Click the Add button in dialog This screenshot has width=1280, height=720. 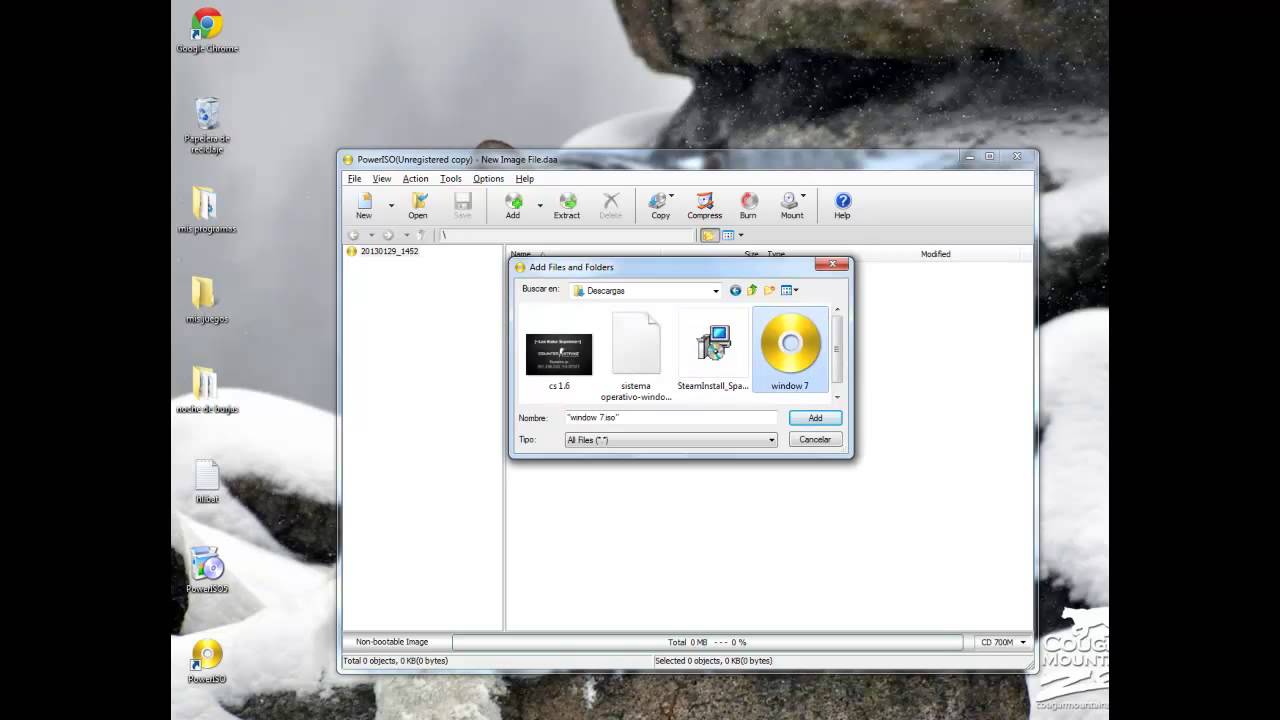pyautogui.click(x=815, y=418)
